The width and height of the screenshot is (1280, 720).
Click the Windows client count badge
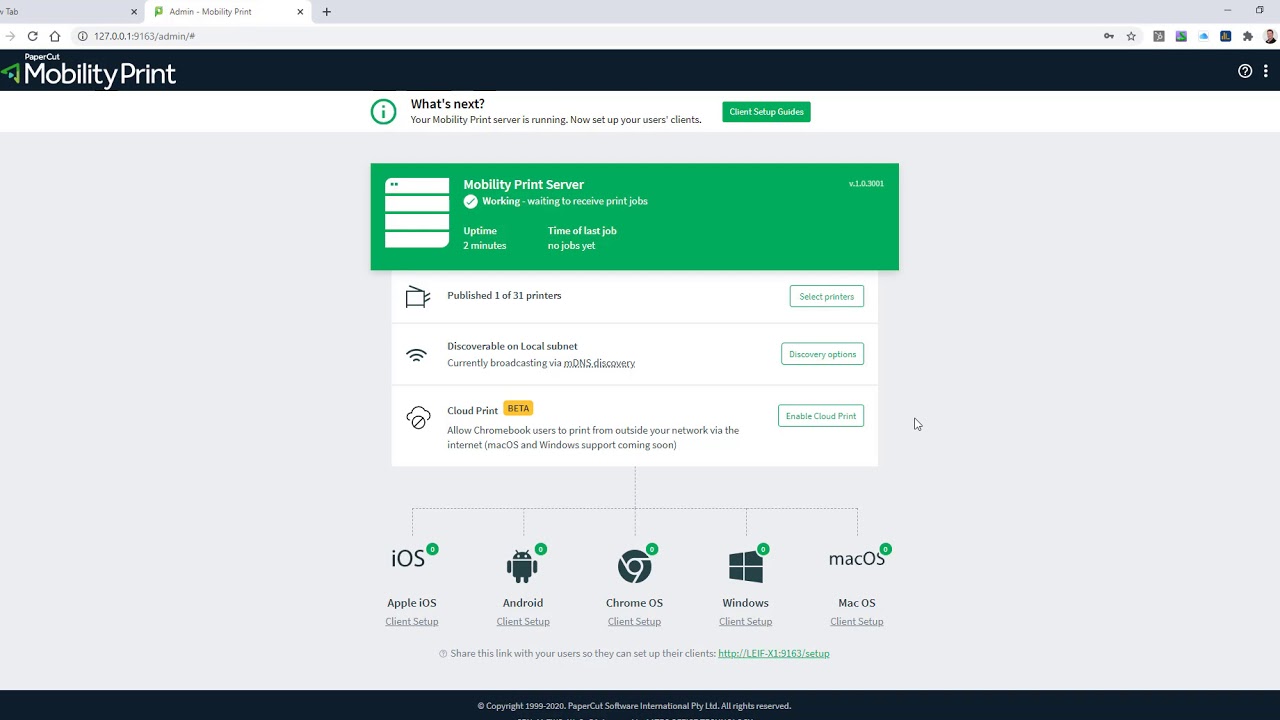tap(763, 549)
